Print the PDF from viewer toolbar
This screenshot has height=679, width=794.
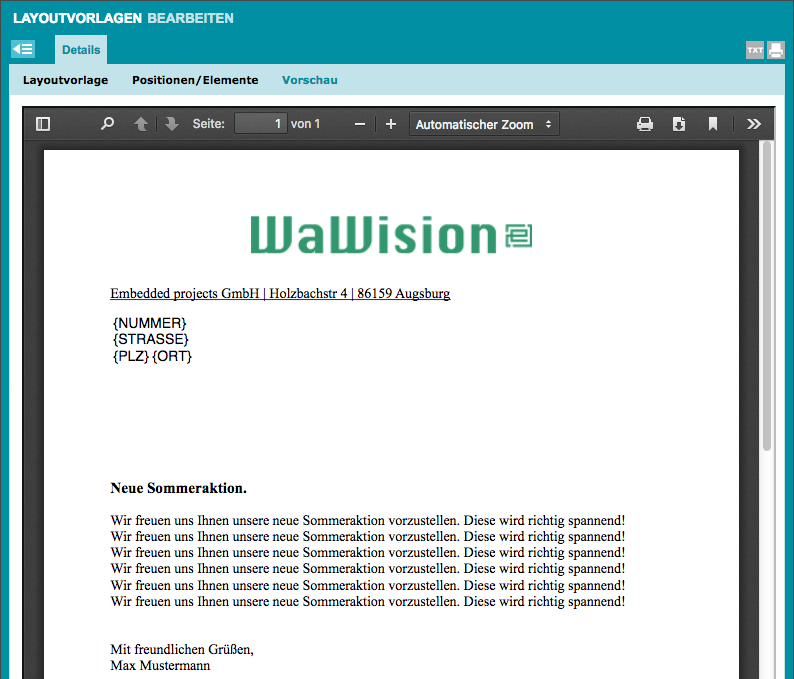pyautogui.click(x=645, y=124)
